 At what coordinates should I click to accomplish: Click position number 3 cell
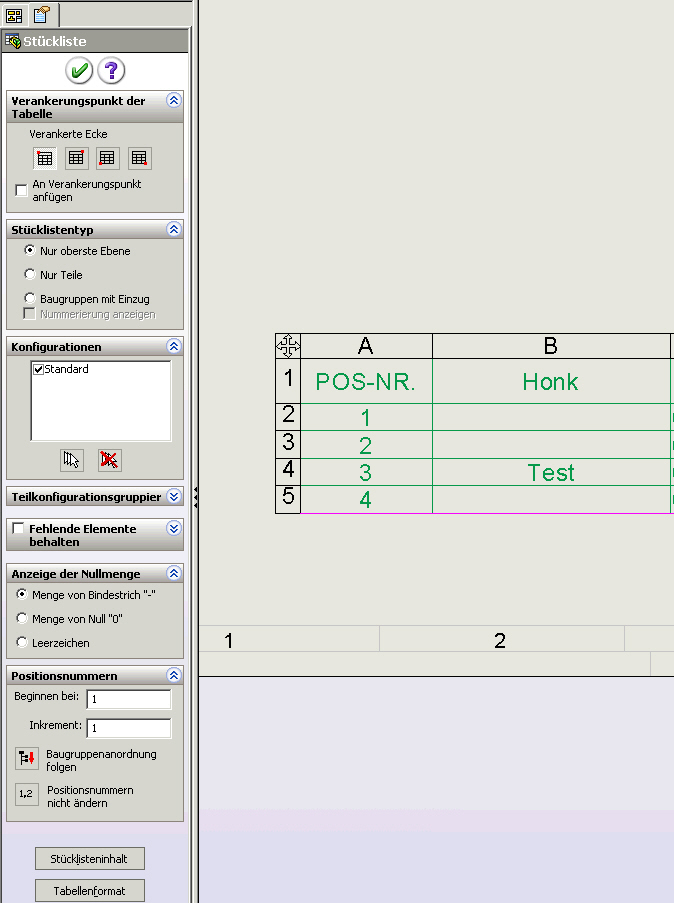[366, 472]
